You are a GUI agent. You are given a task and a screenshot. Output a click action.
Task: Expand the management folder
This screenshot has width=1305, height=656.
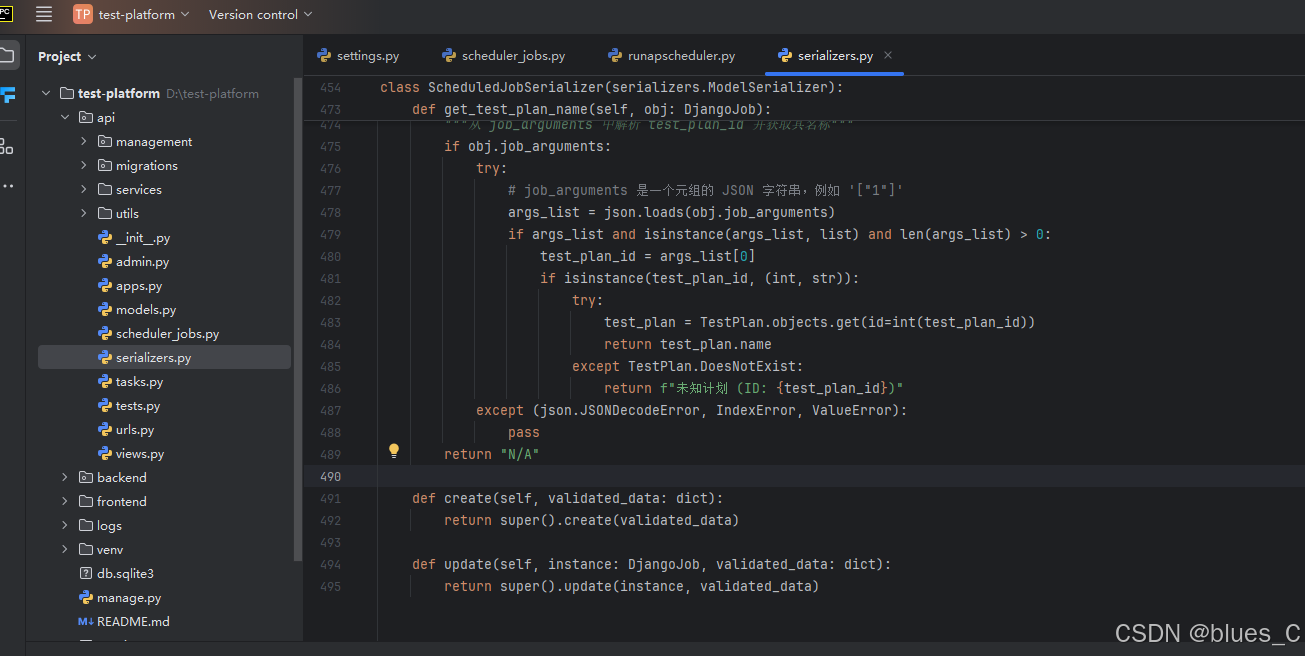tap(84, 141)
